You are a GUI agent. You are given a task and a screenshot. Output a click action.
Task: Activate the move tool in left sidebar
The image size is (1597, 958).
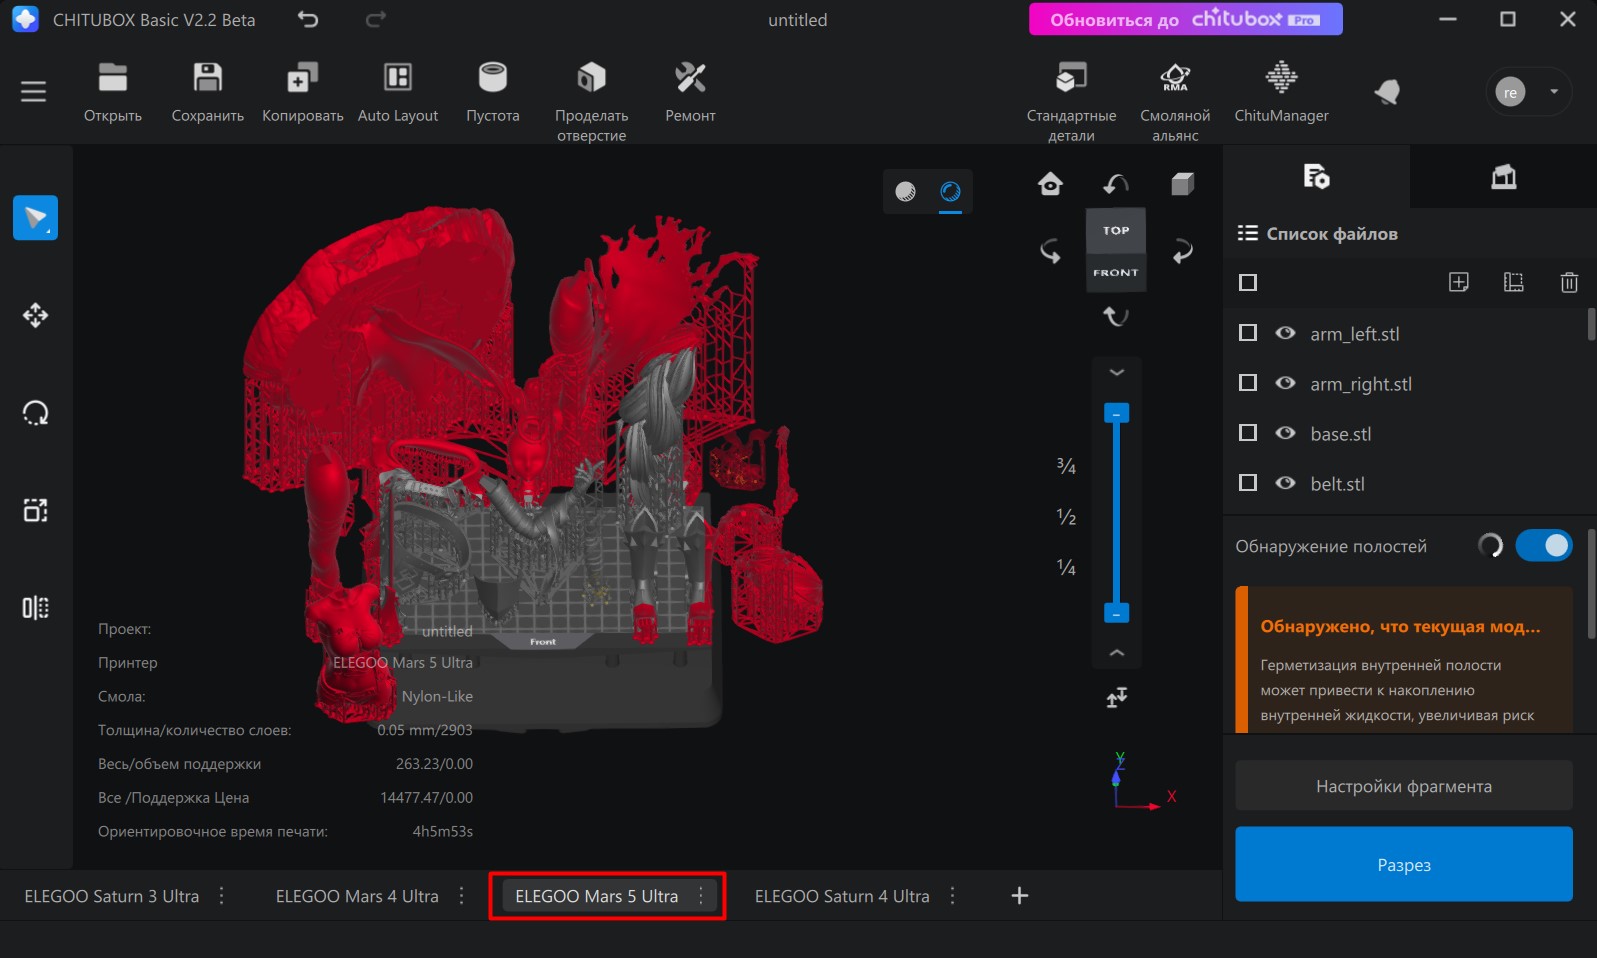tap(35, 316)
